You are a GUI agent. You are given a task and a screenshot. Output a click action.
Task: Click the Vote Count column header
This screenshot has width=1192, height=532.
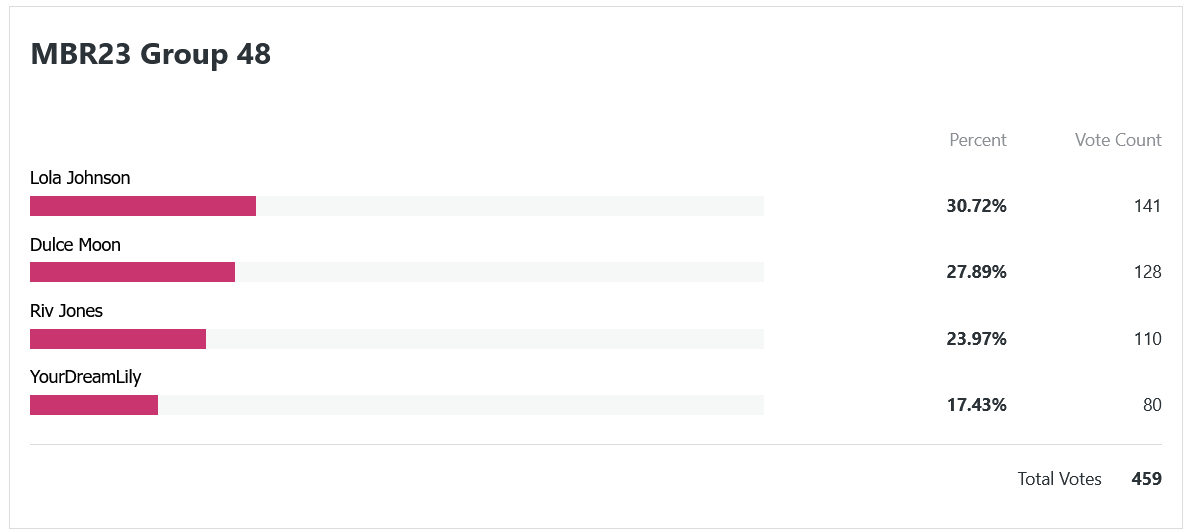point(1118,140)
